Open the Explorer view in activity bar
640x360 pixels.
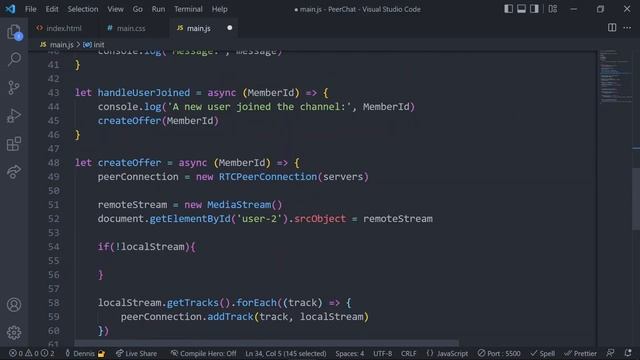pyautogui.click(x=14, y=32)
